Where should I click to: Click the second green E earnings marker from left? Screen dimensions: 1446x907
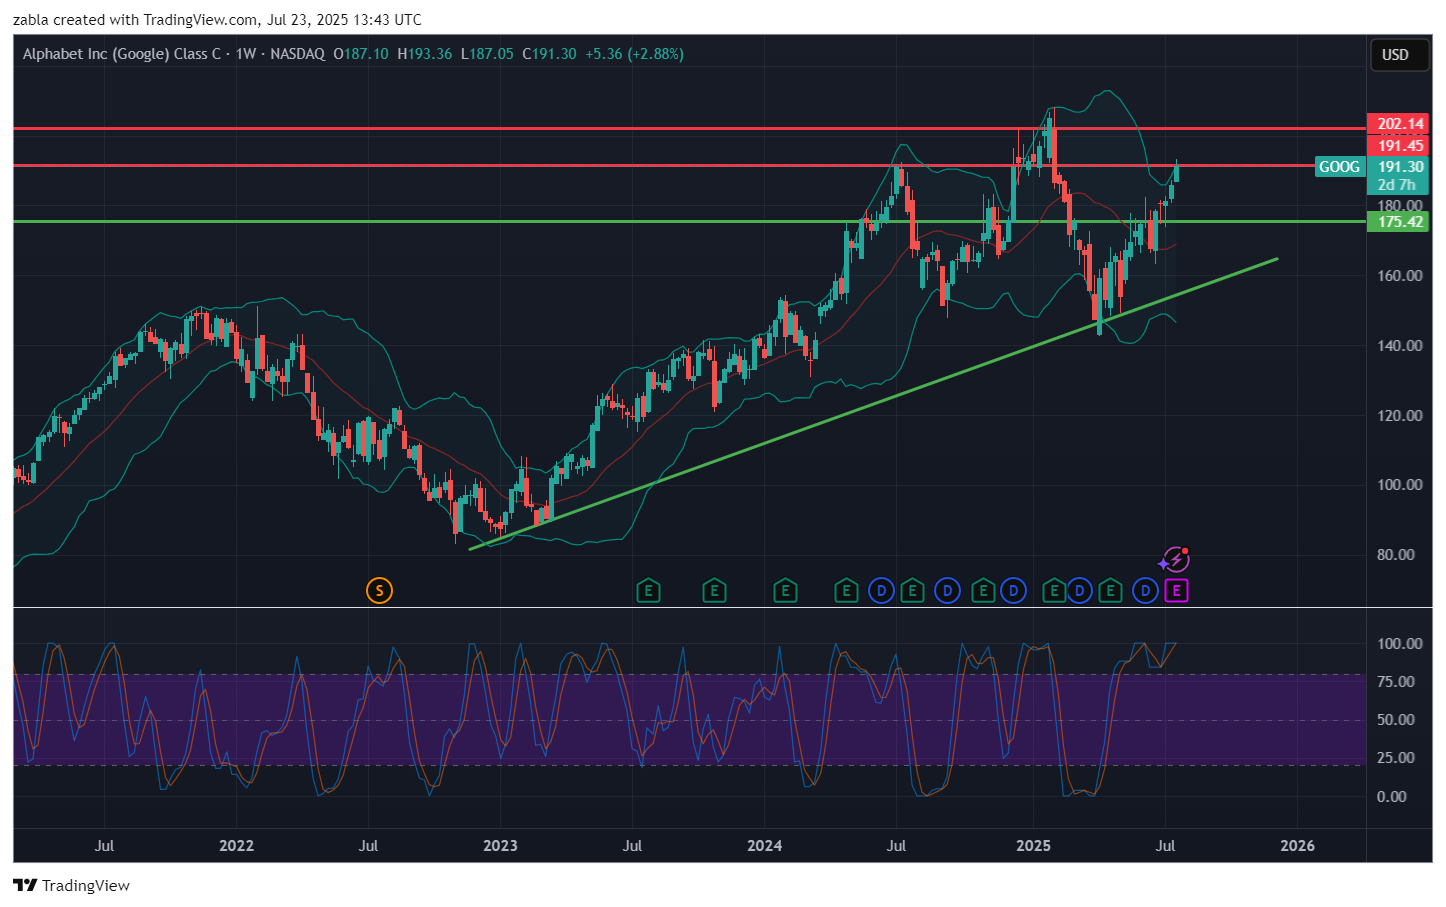[x=714, y=591]
